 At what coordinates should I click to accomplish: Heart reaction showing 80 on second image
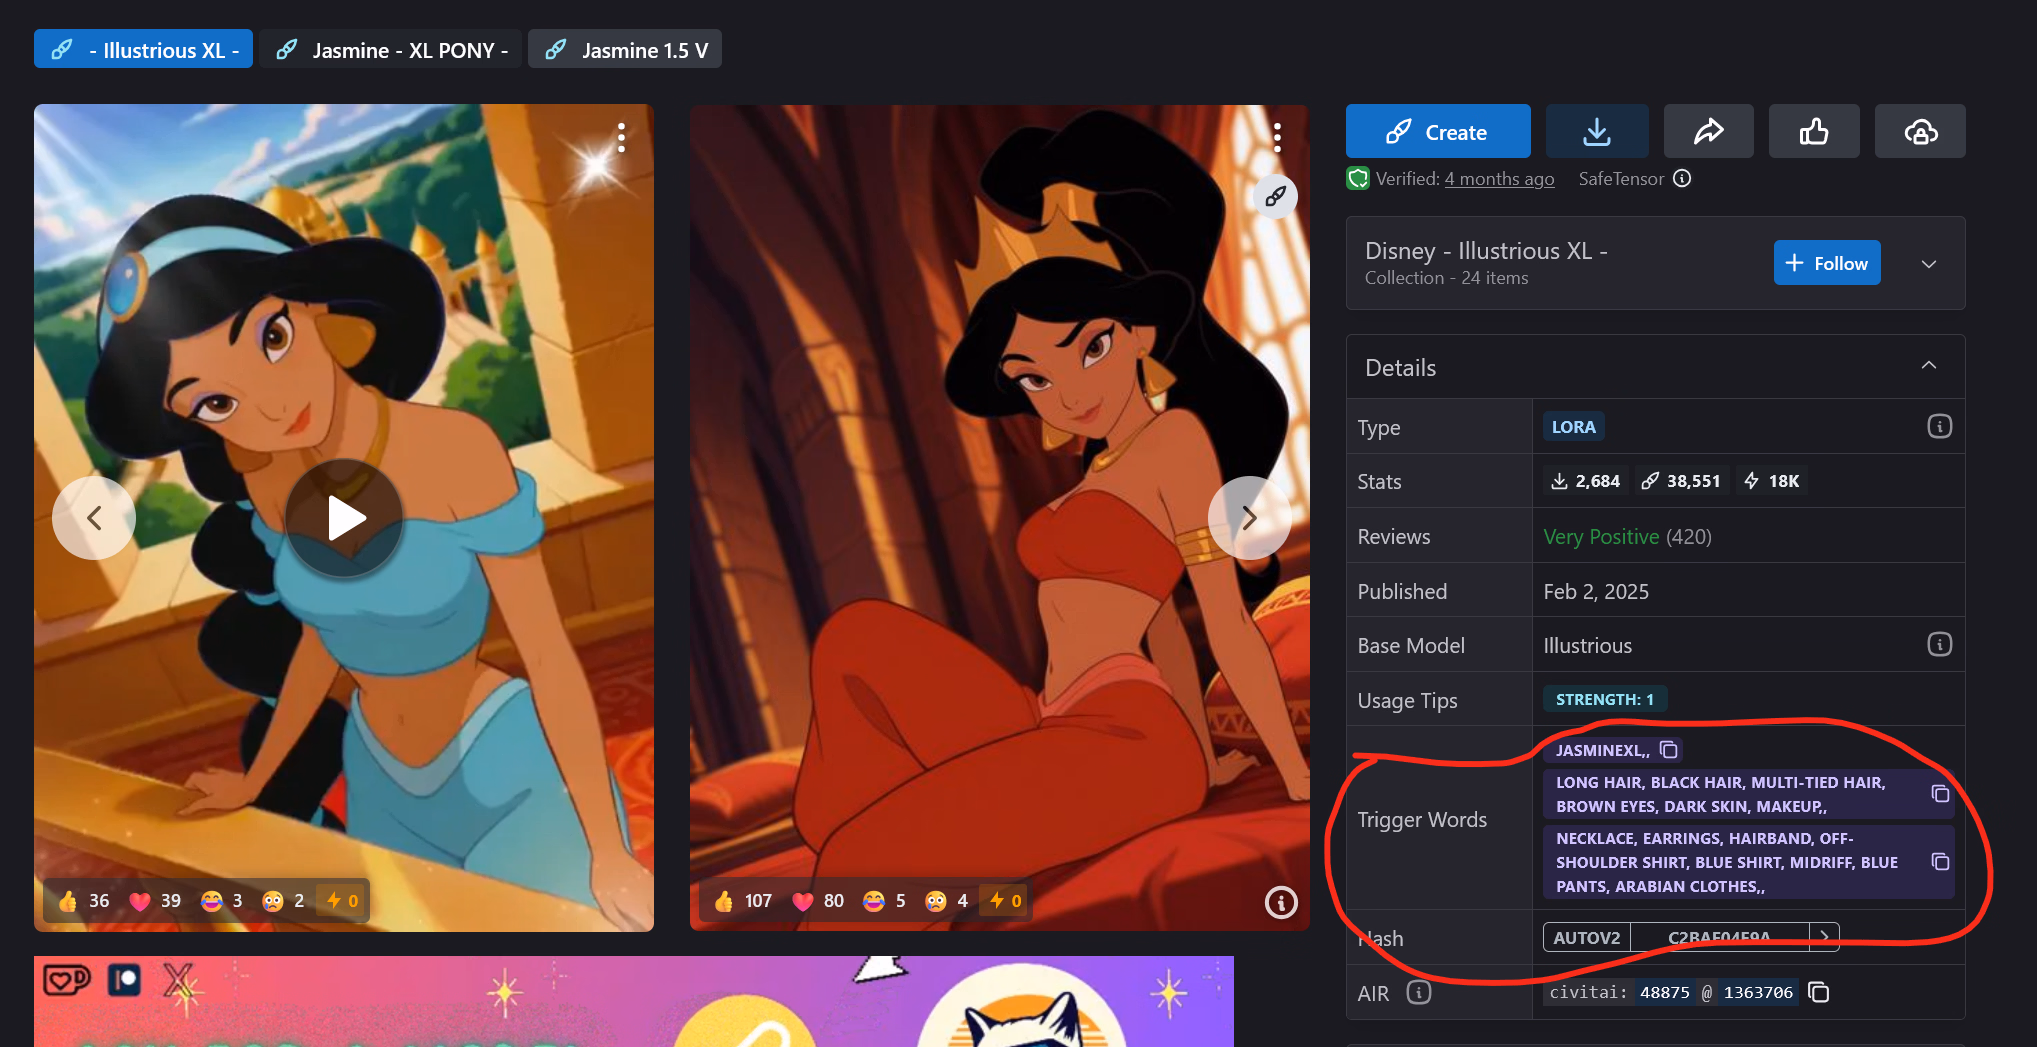(x=818, y=901)
